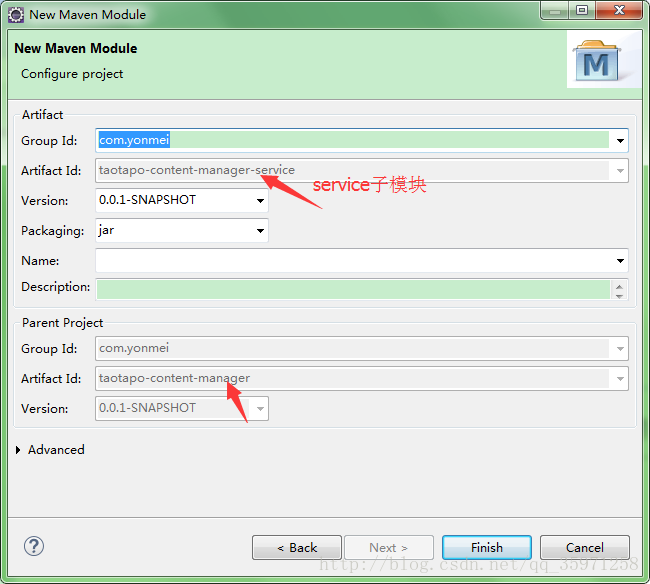The image size is (650, 584).
Task: Click the Cancel button
Action: (x=585, y=548)
